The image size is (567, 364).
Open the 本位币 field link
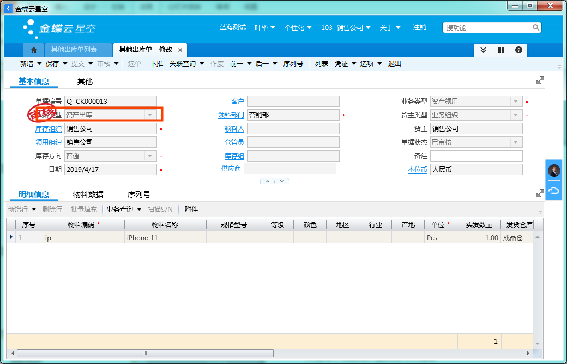(417, 169)
